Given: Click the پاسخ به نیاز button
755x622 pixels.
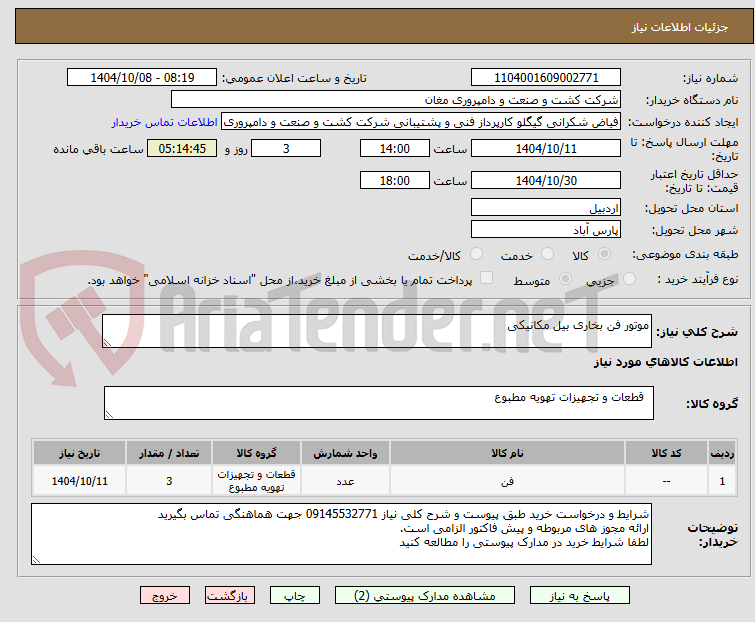Looking at the screenshot, I should [x=580, y=596].
